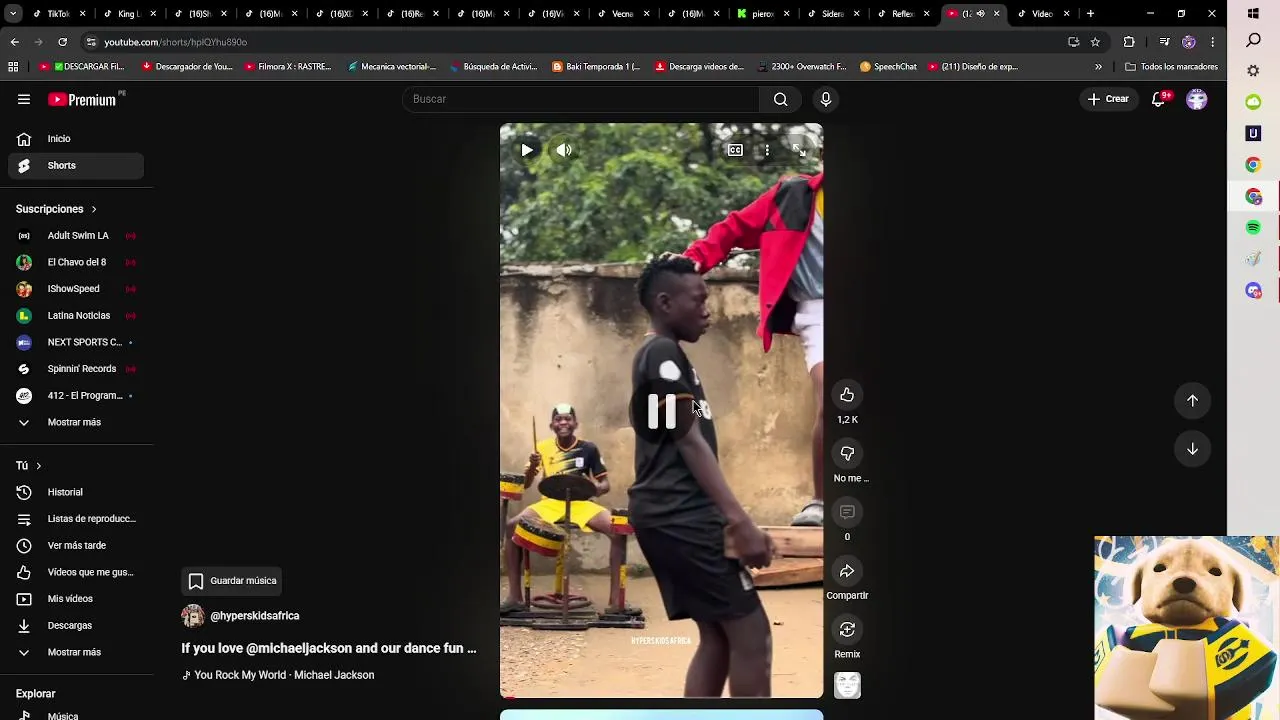Bookmark this page with the star
Image resolution: width=1280 pixels, height=720 pixels.
[1095, 42]
